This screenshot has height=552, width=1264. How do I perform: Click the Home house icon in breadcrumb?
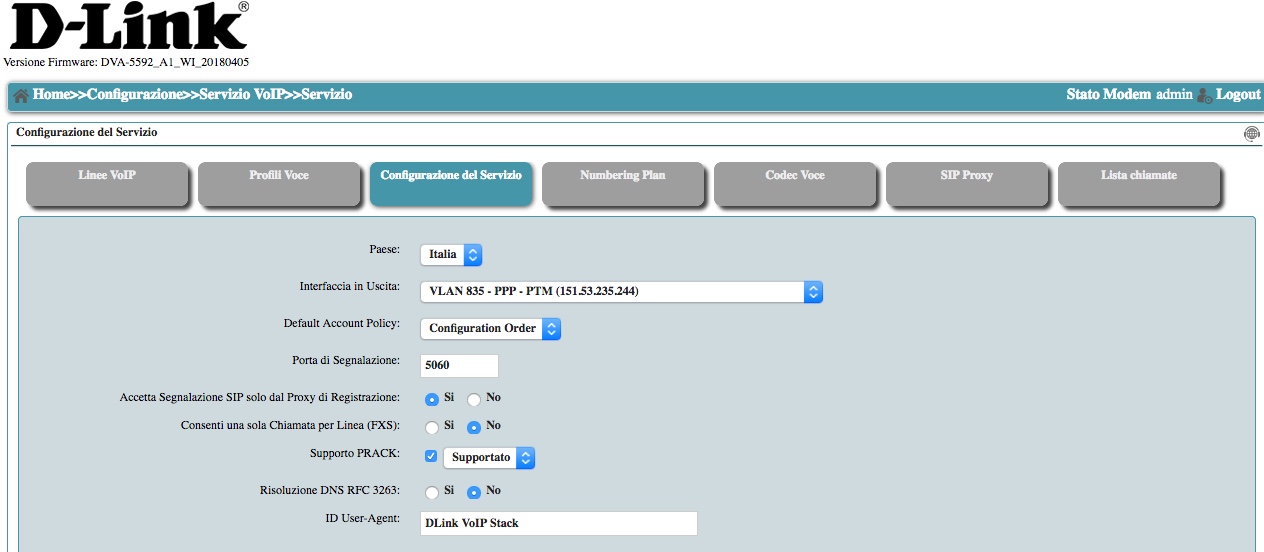coord(20,96)
